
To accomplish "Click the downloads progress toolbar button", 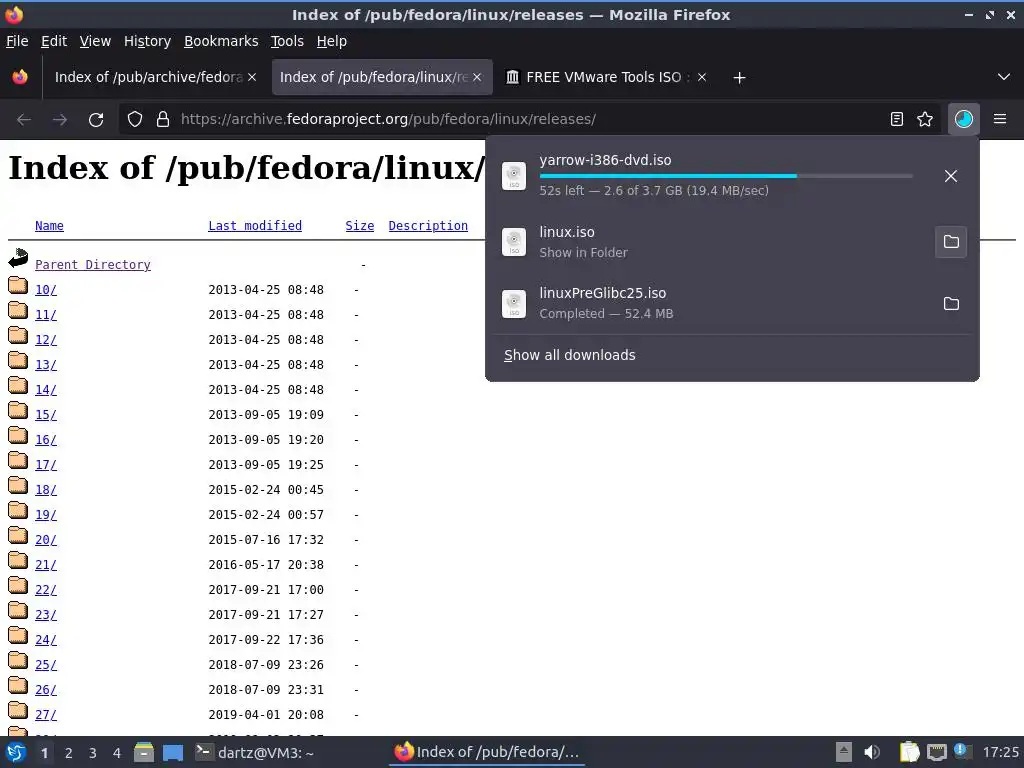I will coord(963,119).
